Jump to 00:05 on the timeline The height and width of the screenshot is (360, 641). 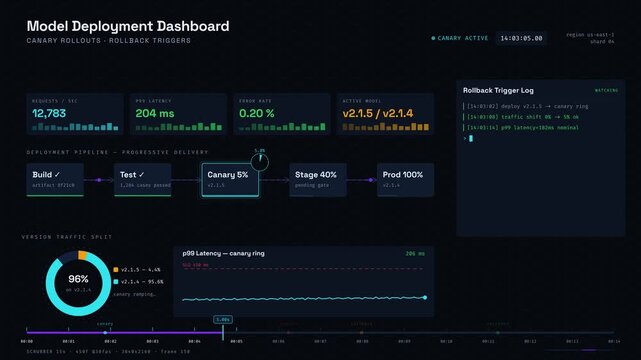tap(236, 341)
